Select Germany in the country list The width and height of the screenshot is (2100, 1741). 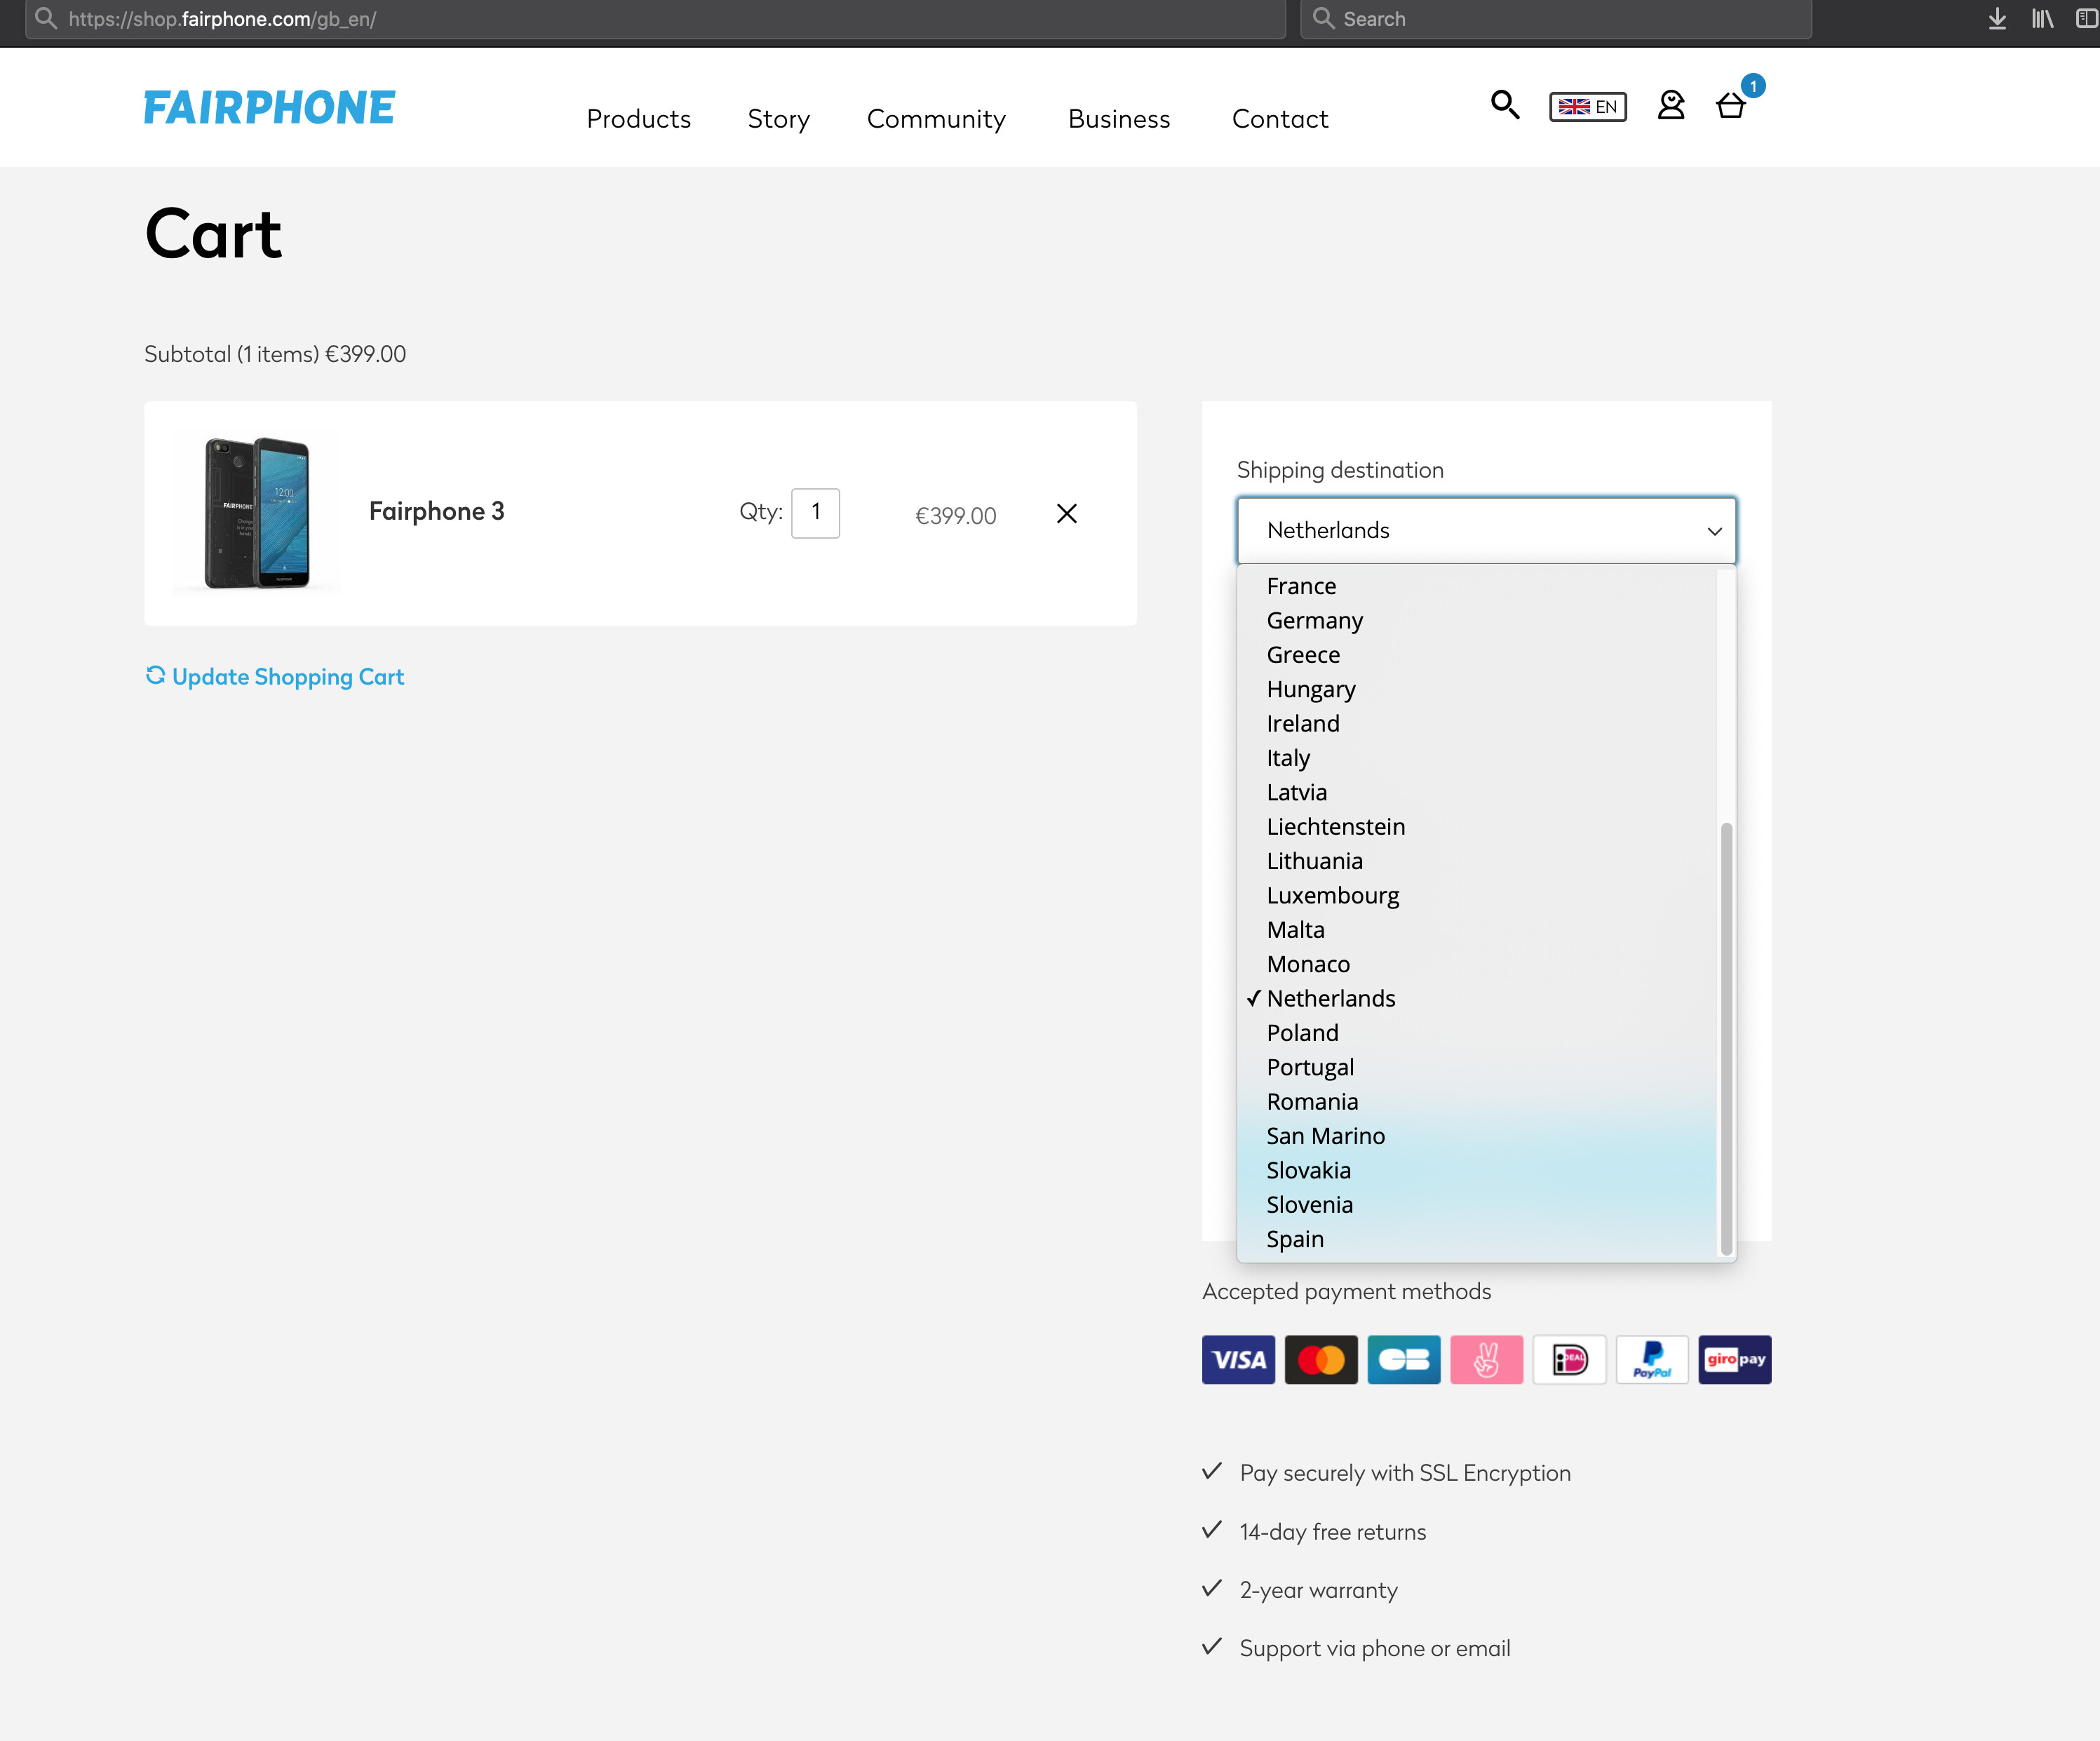(1476, 620)
